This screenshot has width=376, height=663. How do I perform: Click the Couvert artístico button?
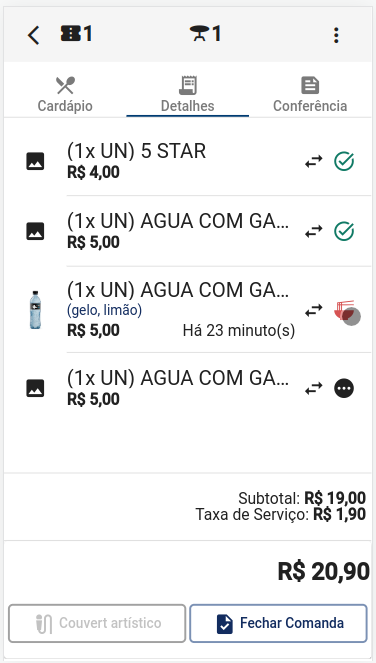tap(97, 623)
